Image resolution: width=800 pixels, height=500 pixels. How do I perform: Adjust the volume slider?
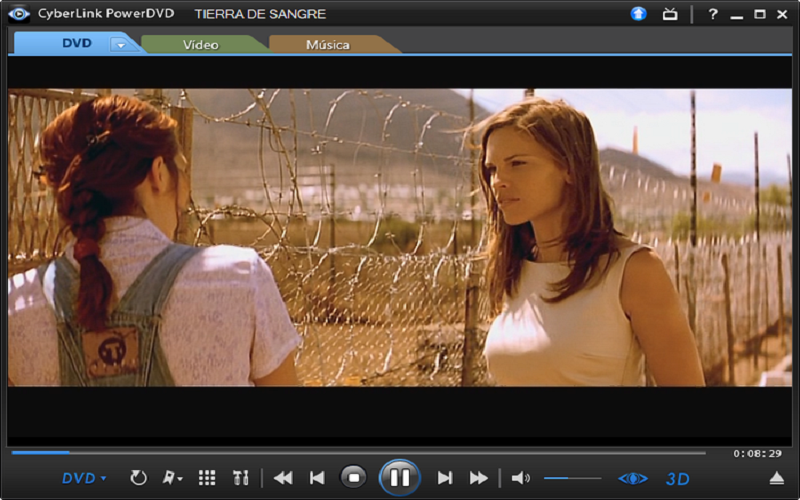click(x=572, y=478)
